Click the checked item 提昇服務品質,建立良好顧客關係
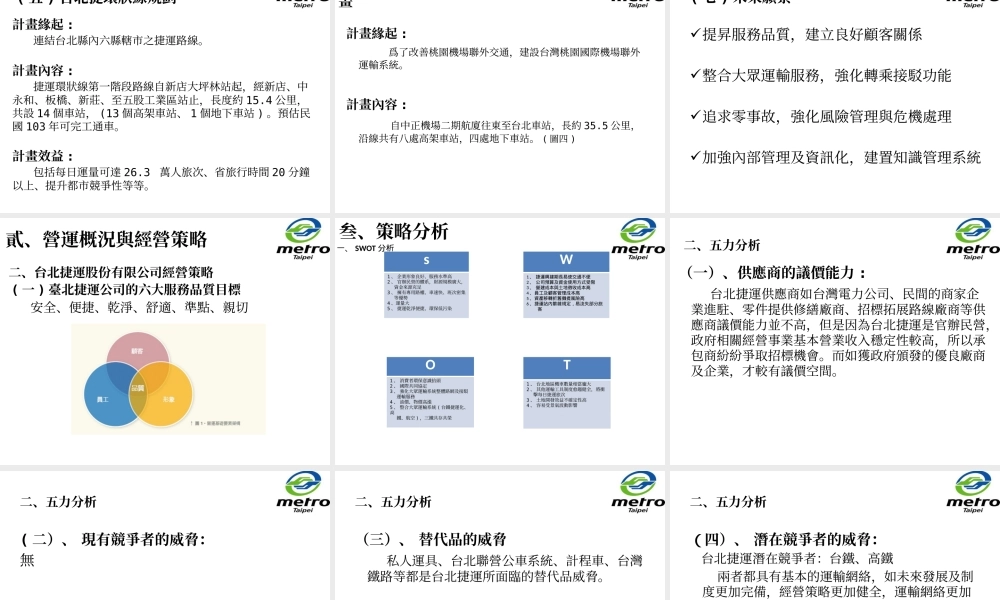The width and height of the screenshot is (1000, 600). click(806, 34)
